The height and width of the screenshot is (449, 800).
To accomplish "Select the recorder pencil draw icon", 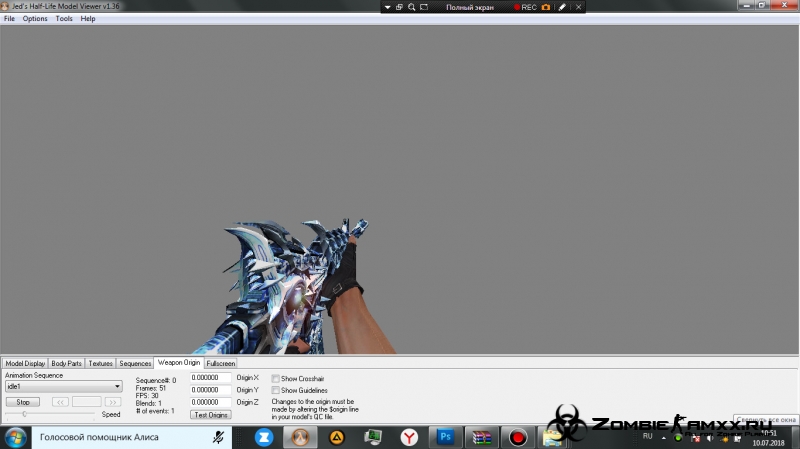I will [562, 7].
